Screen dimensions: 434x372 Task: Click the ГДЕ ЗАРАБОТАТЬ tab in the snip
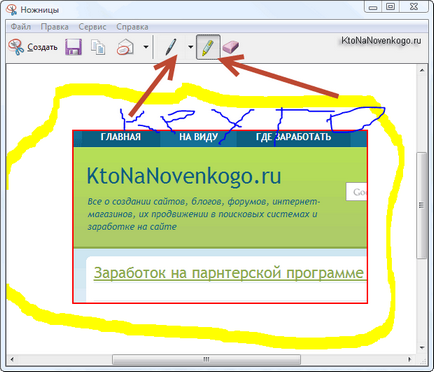(x=293, y=137)
